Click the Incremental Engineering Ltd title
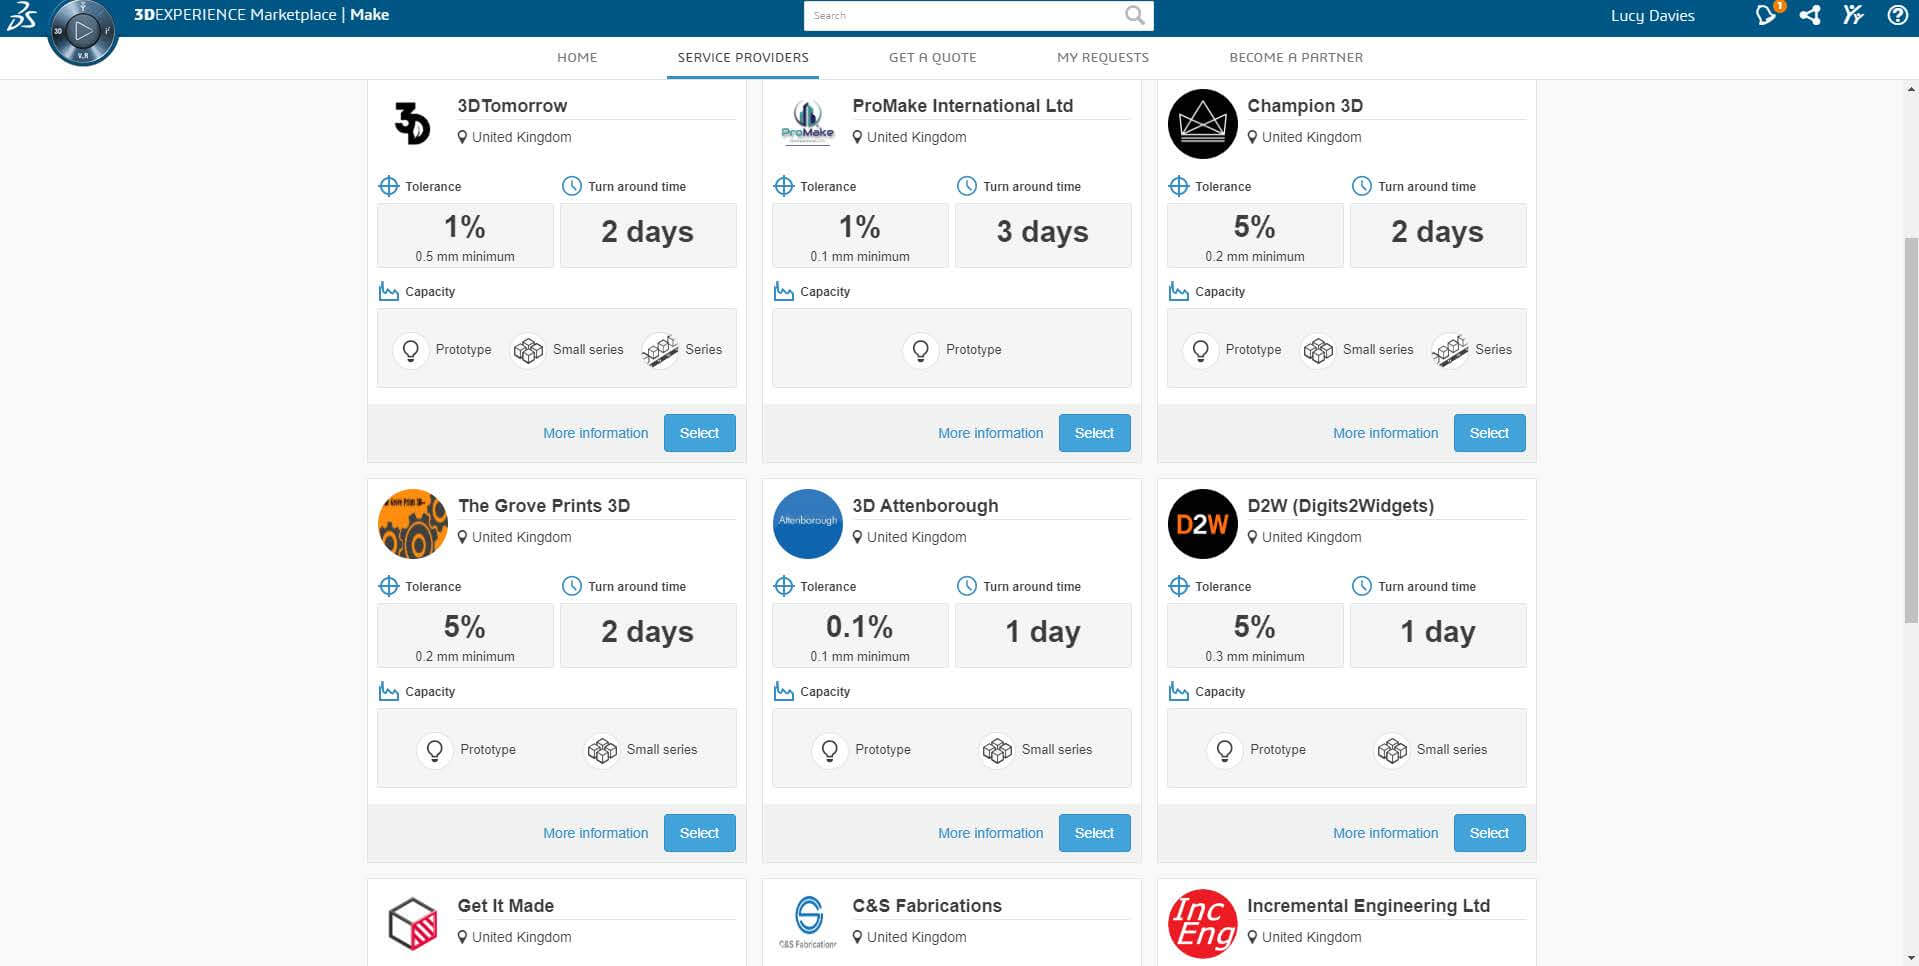This screenshot has height=966, width=1919. coord(1369,905)
